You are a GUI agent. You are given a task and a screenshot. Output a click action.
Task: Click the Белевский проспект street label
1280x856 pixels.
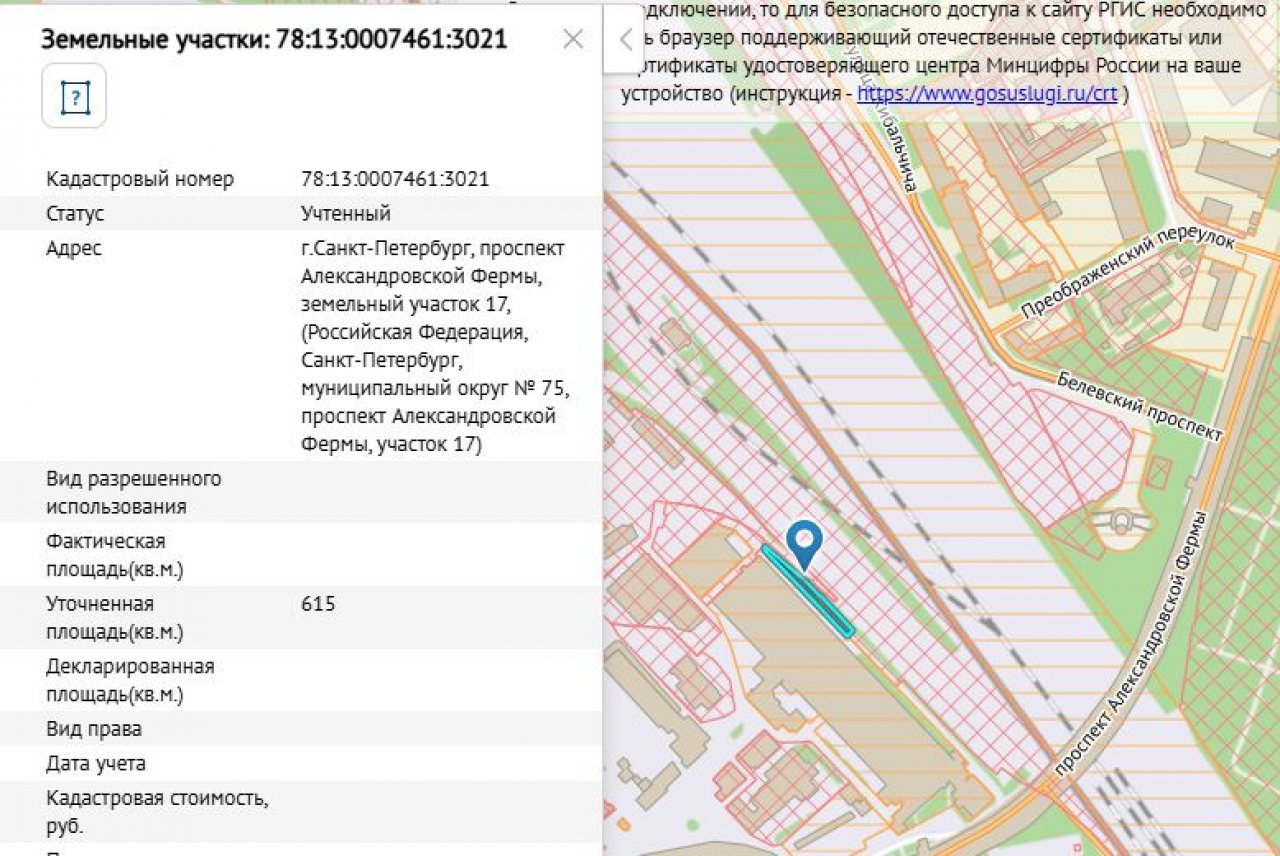(x=1139, y=406)
